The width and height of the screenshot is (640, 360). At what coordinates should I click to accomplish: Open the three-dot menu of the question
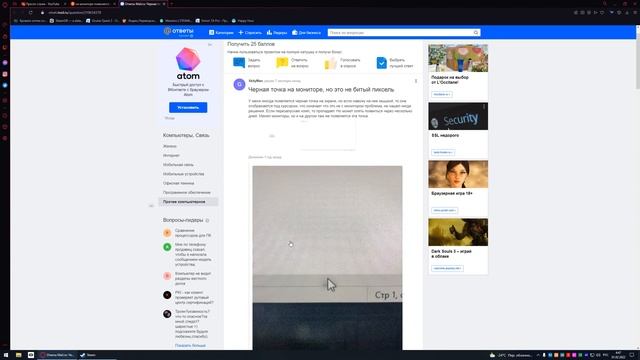click(x=416, y=81)
